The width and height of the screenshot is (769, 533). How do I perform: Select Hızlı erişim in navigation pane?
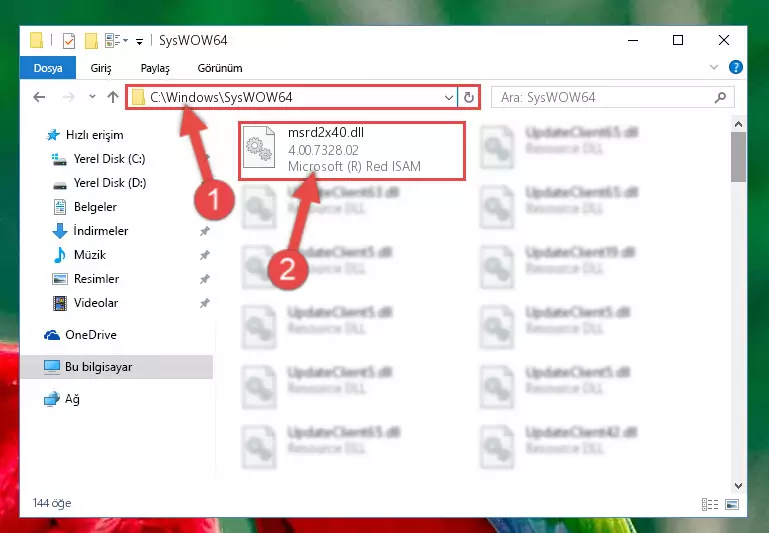click(84, 135)
